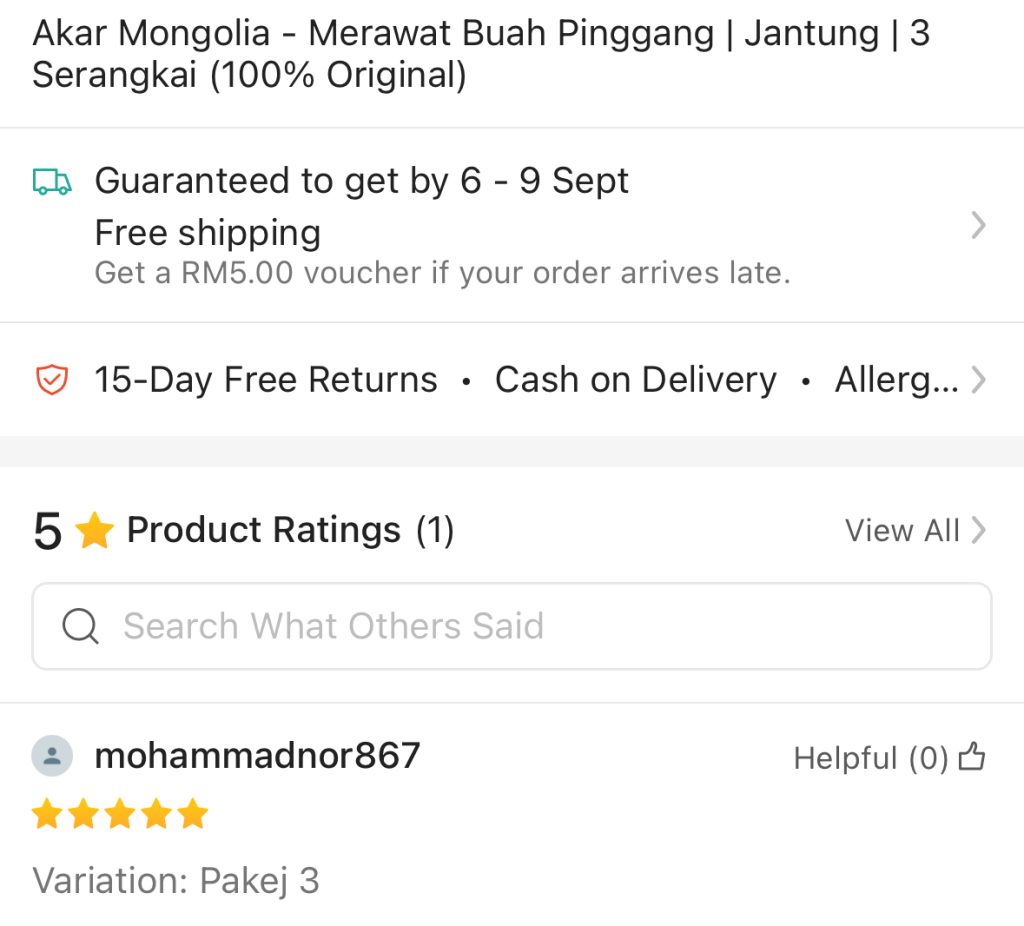Image resolution: width=1024 pixels, height=926 pixels.
Task: Tap the thumbs-up helpful icon
Action: pos(972,758)
